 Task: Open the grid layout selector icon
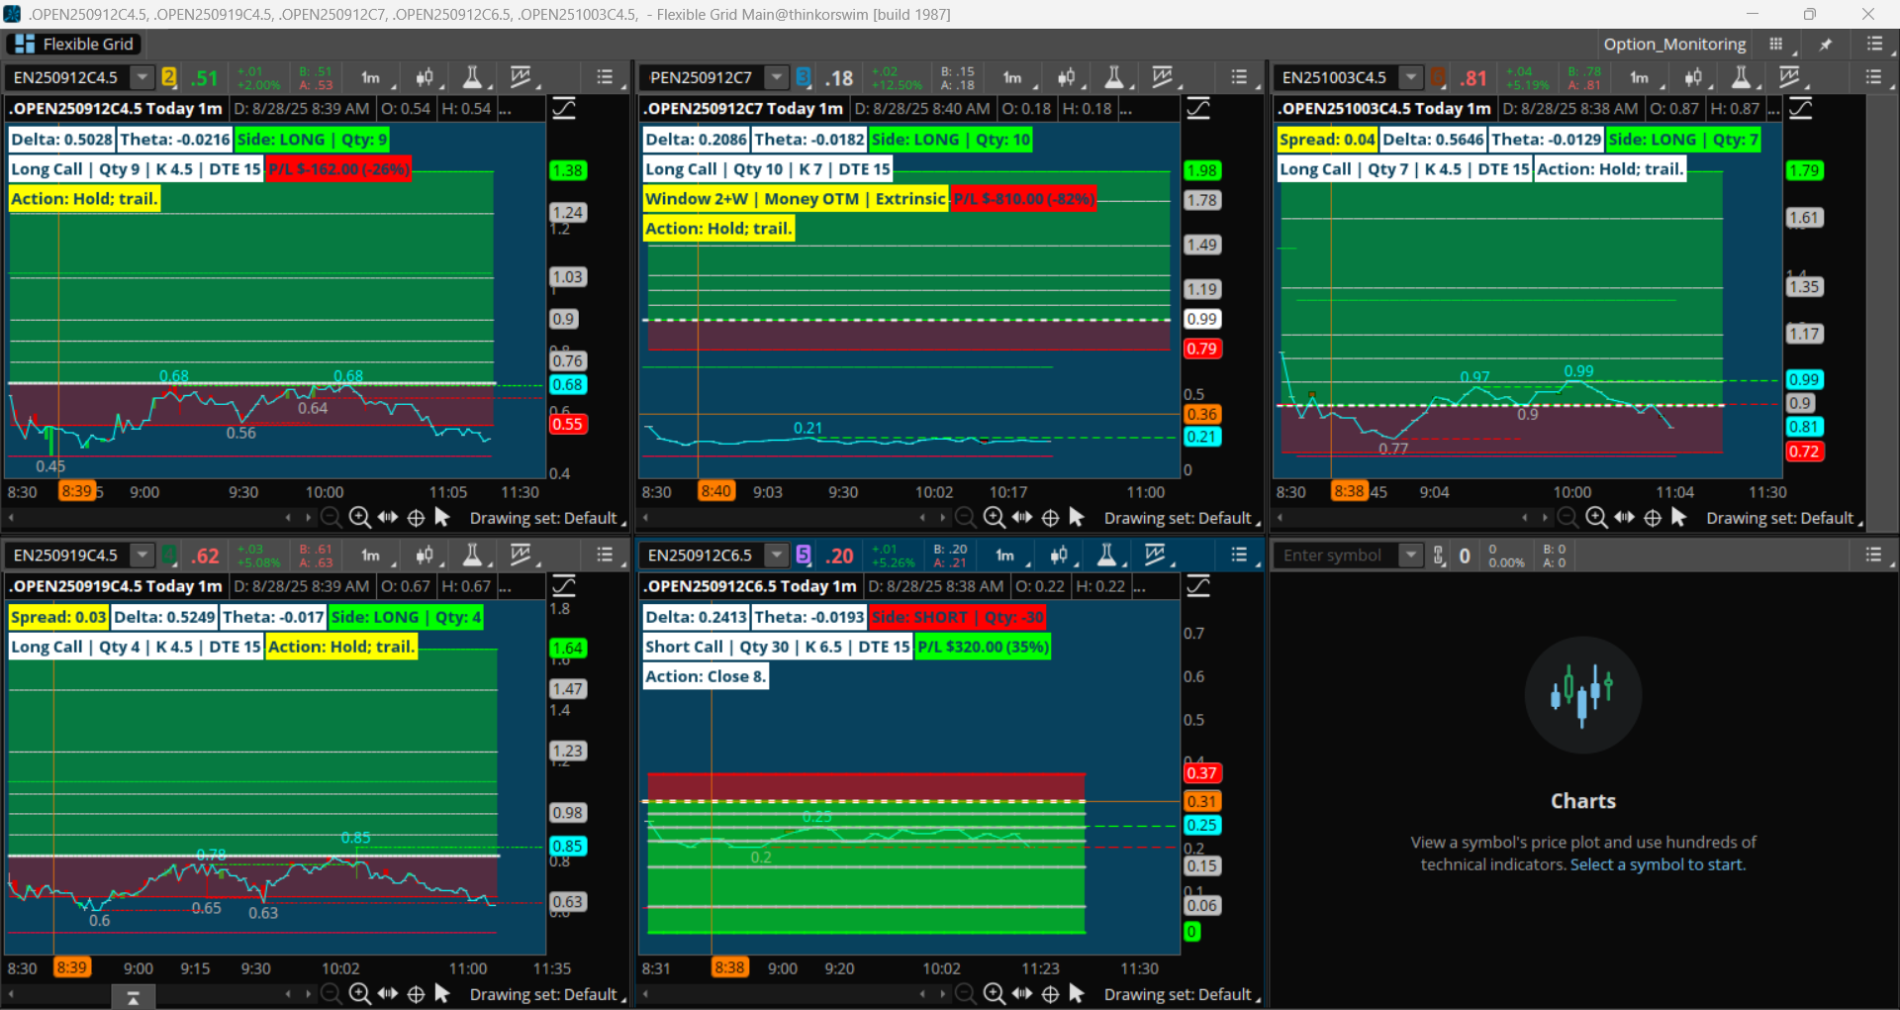click(x=1776, y=44)
